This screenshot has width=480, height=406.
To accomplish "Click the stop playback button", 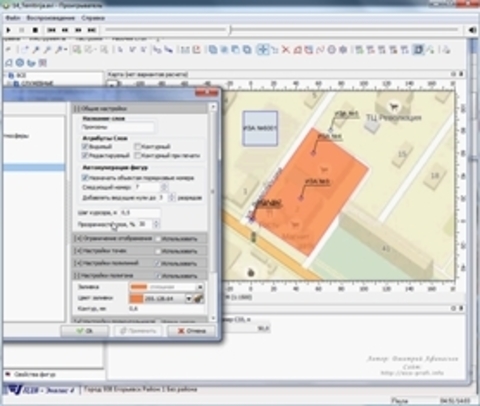I will [35, 30].
